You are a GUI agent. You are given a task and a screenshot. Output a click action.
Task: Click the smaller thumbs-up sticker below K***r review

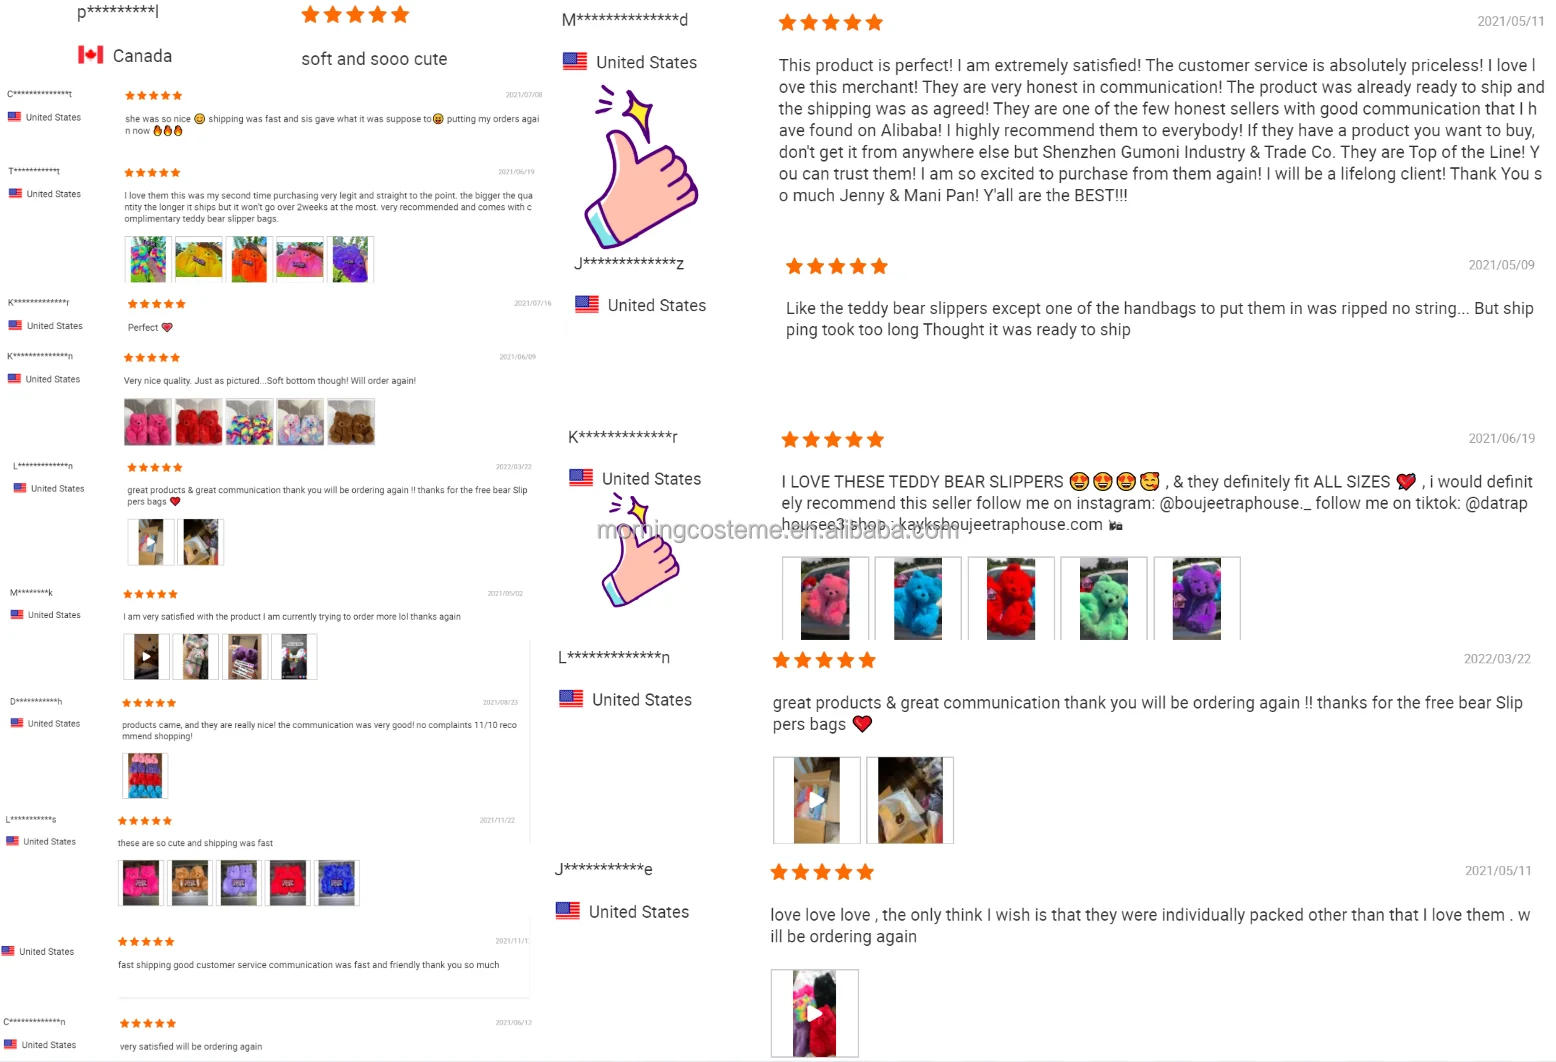(x=640, y=552)
